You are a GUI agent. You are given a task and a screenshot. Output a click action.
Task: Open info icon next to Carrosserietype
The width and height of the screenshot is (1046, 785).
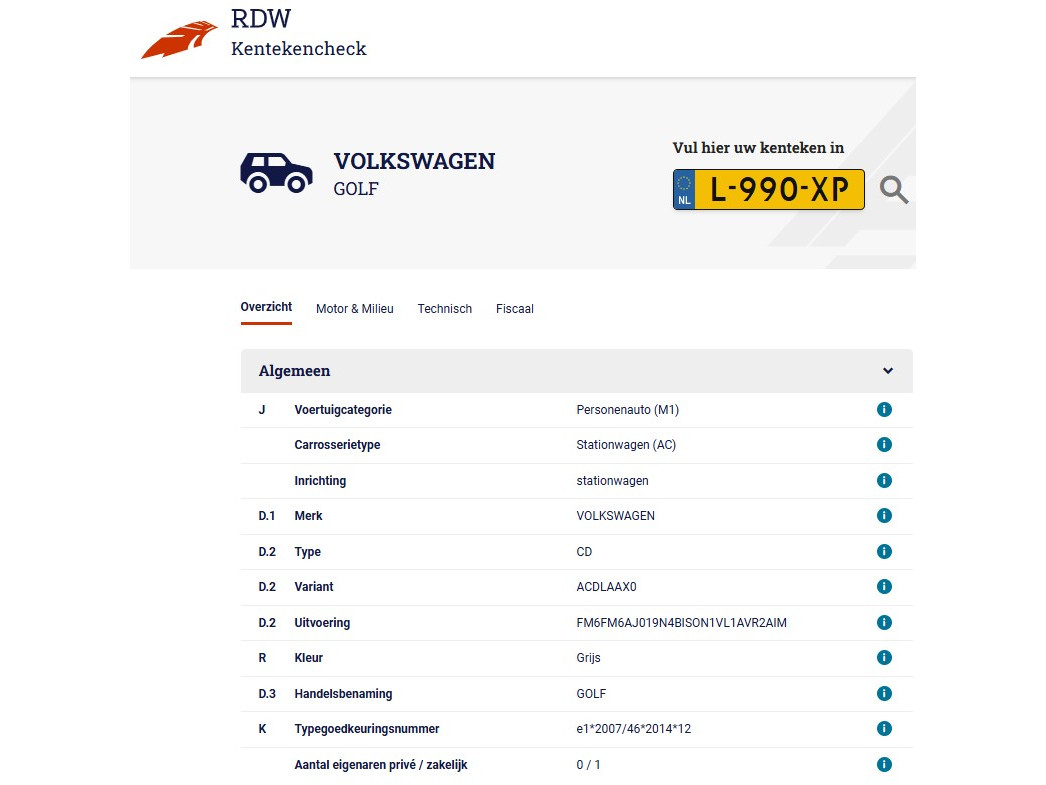coord(884,445)
